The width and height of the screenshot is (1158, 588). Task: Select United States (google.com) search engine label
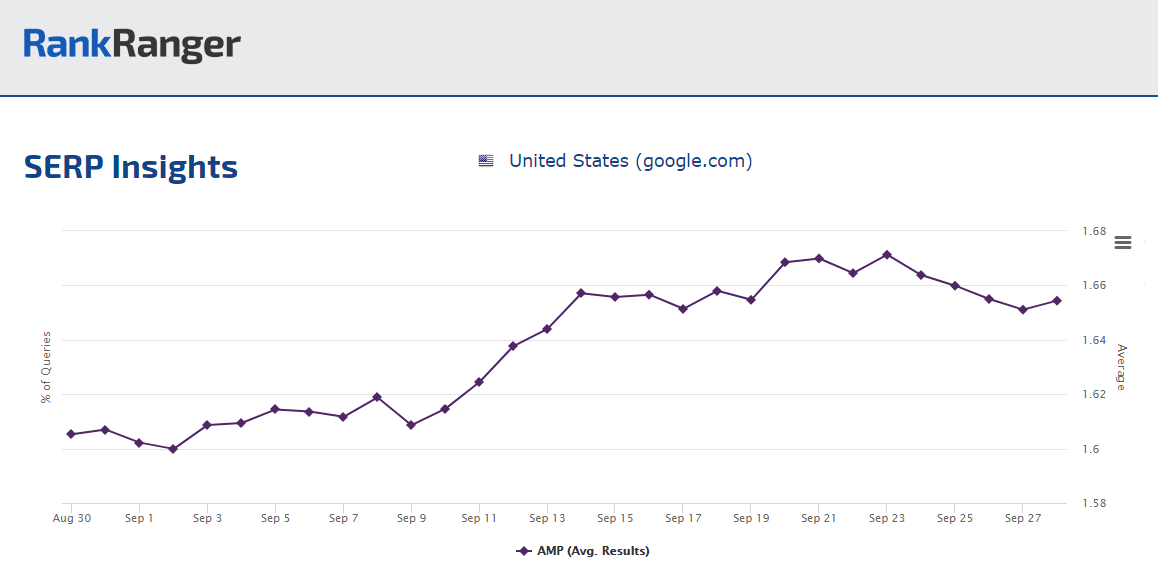tap(630, 161)
